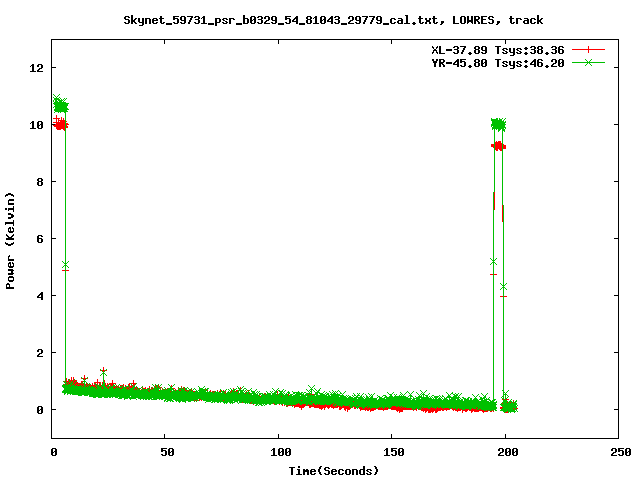Click the green YR legend line sample

[x=588, y=63]
